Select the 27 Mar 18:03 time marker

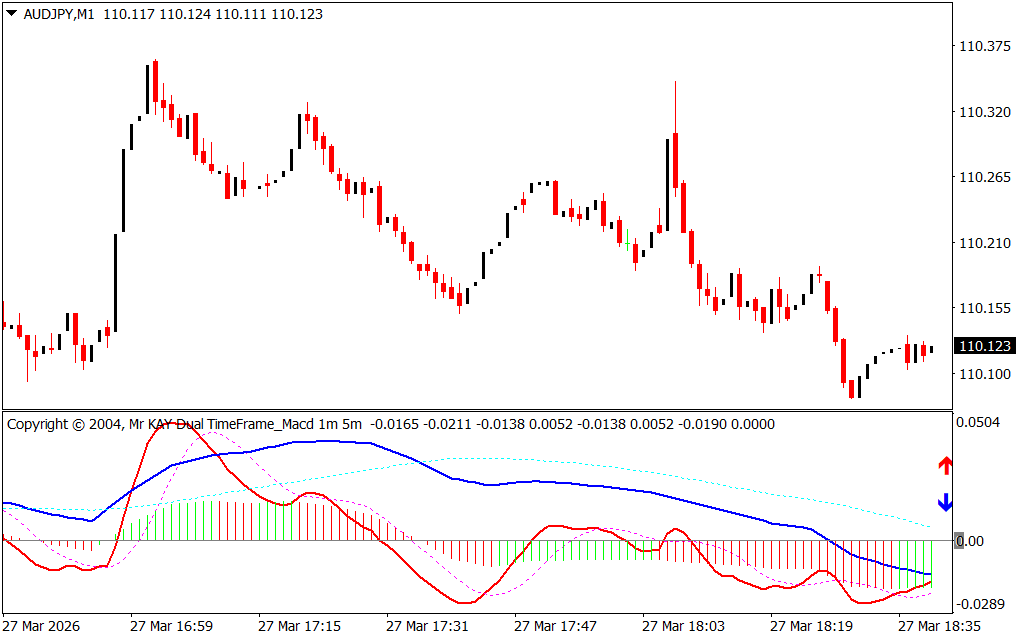click(x=683, y=626)
